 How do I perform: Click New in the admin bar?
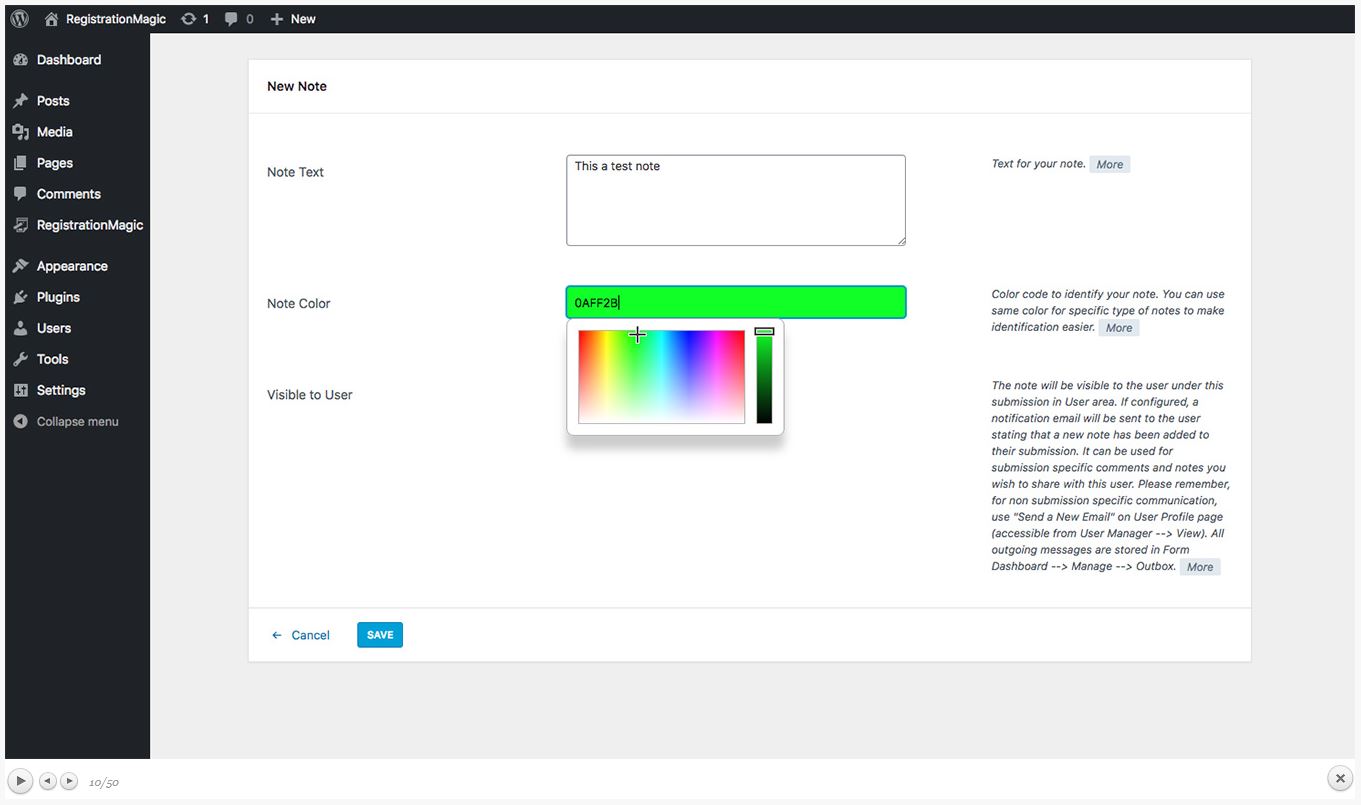point(303,19)
